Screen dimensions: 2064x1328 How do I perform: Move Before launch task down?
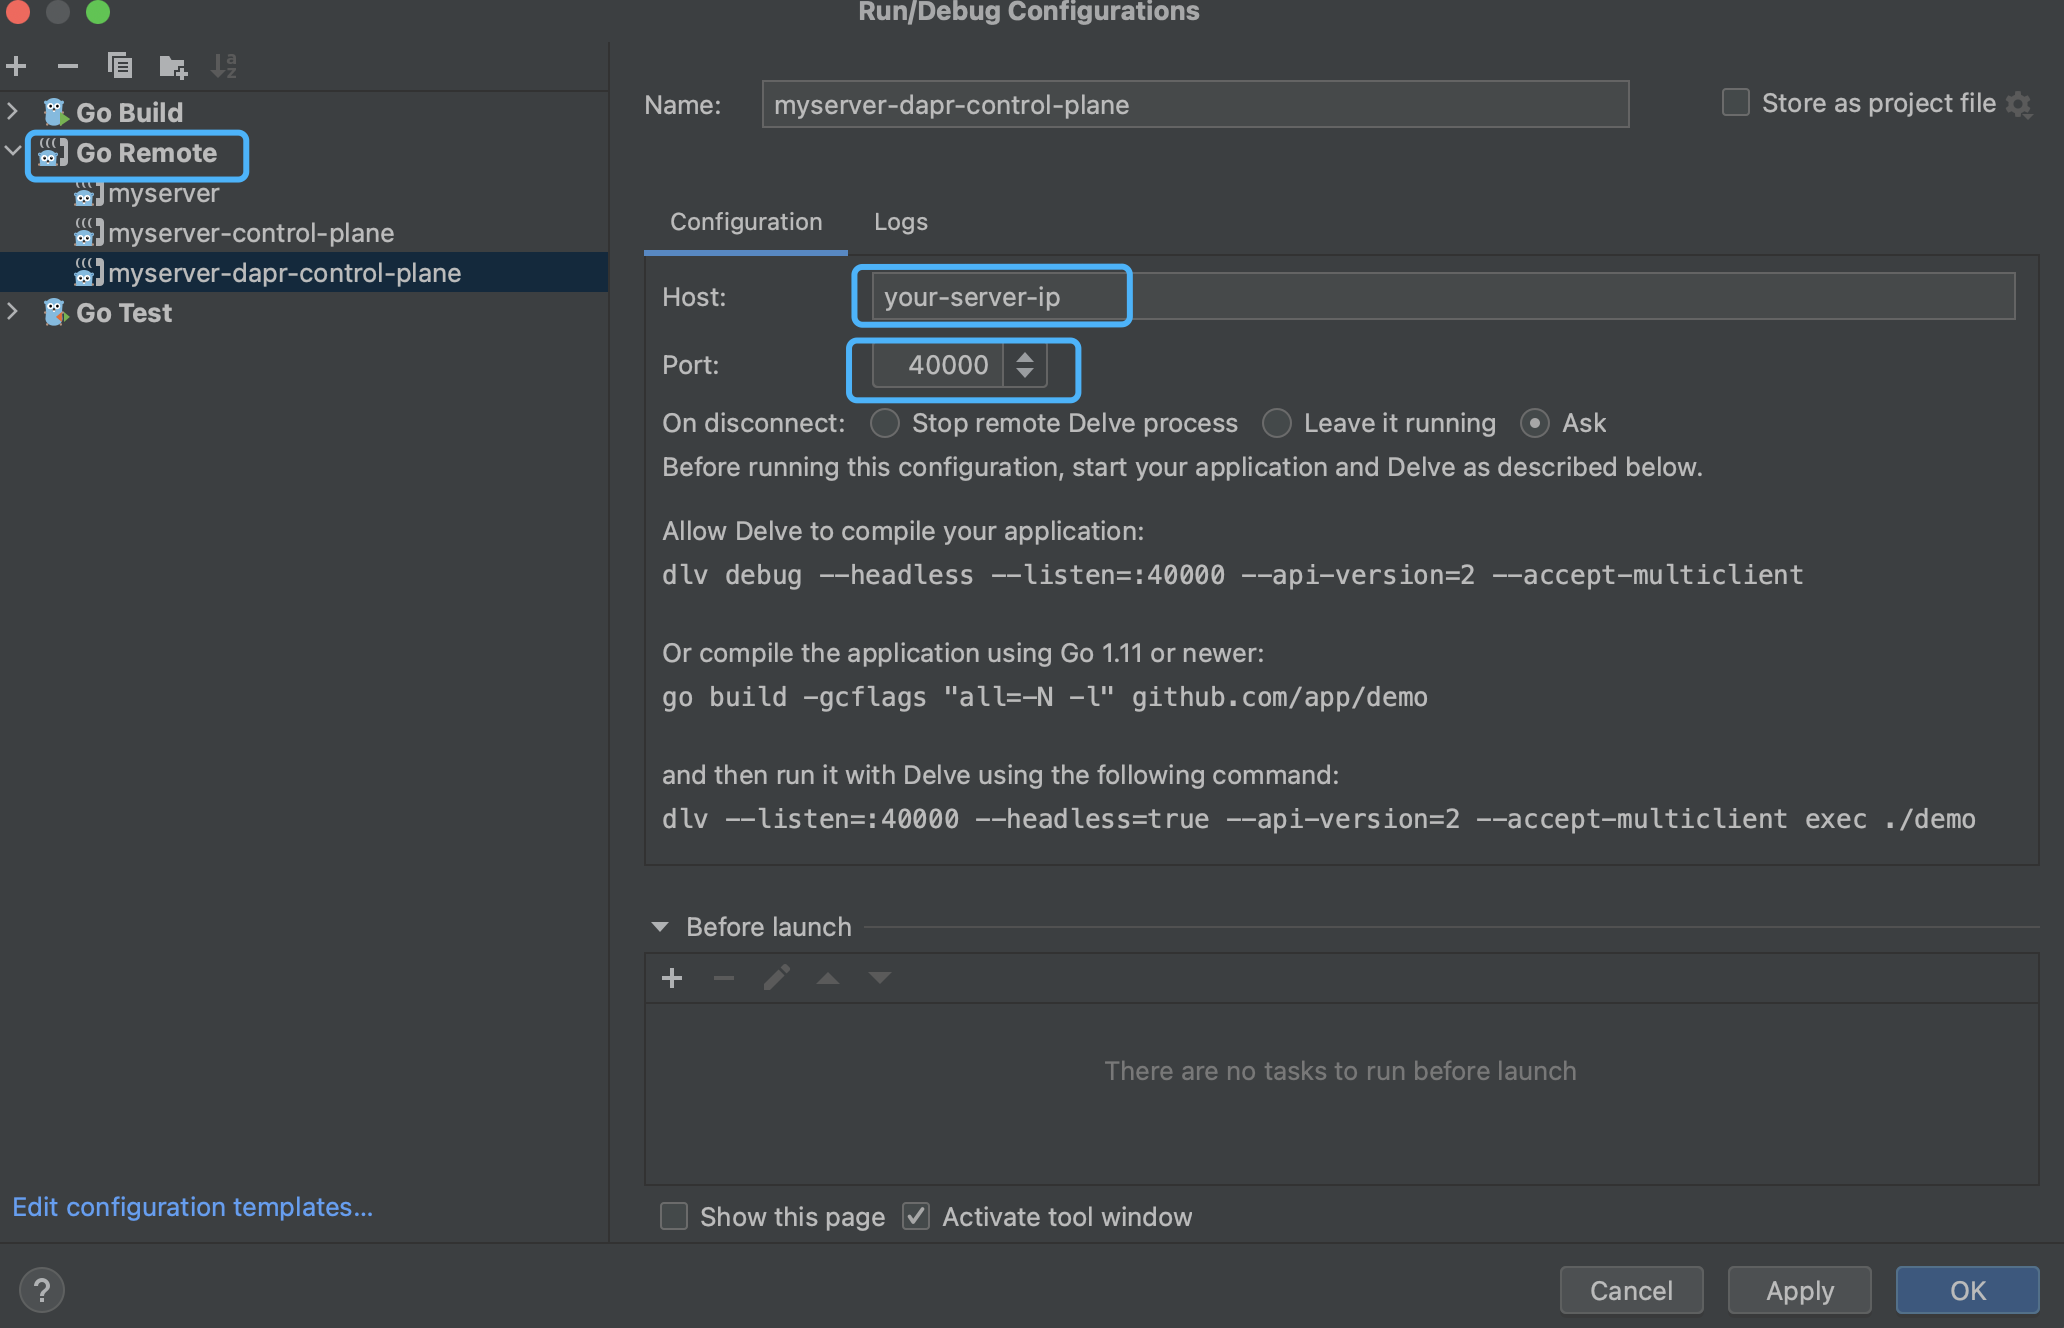coord(880,978)
